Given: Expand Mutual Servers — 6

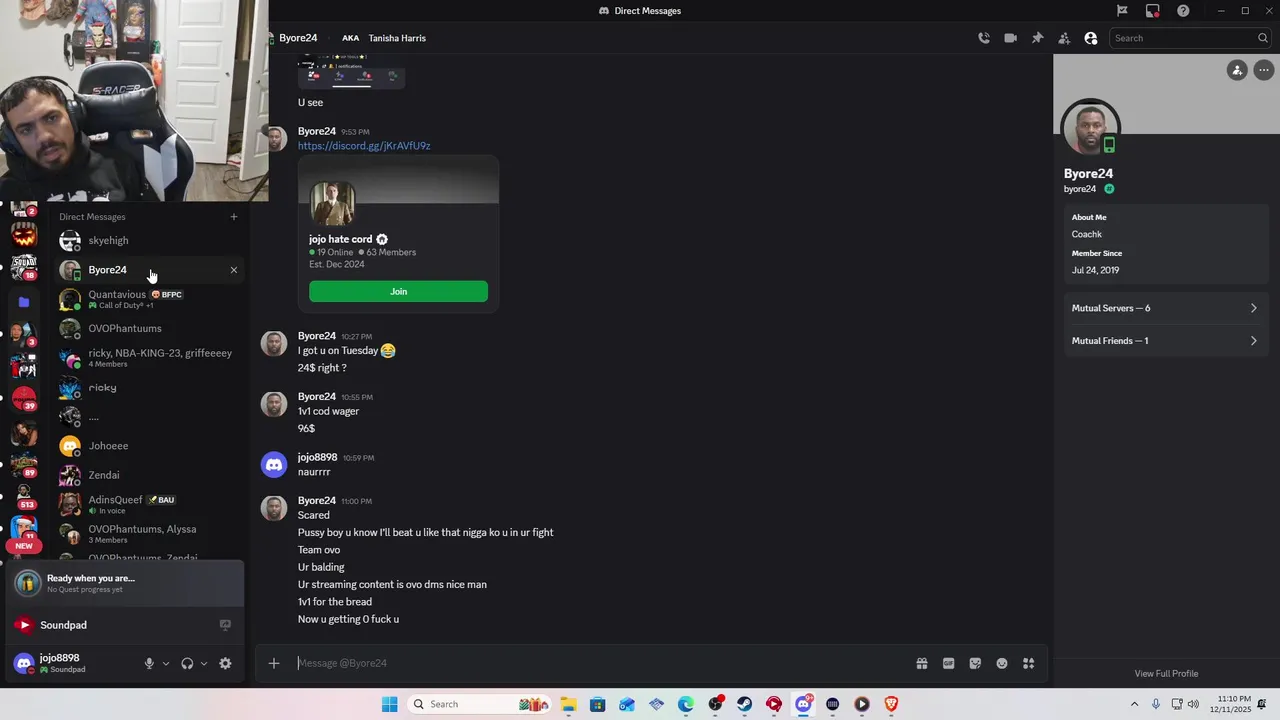Looking at the screenshot, I should [1165, 308].
